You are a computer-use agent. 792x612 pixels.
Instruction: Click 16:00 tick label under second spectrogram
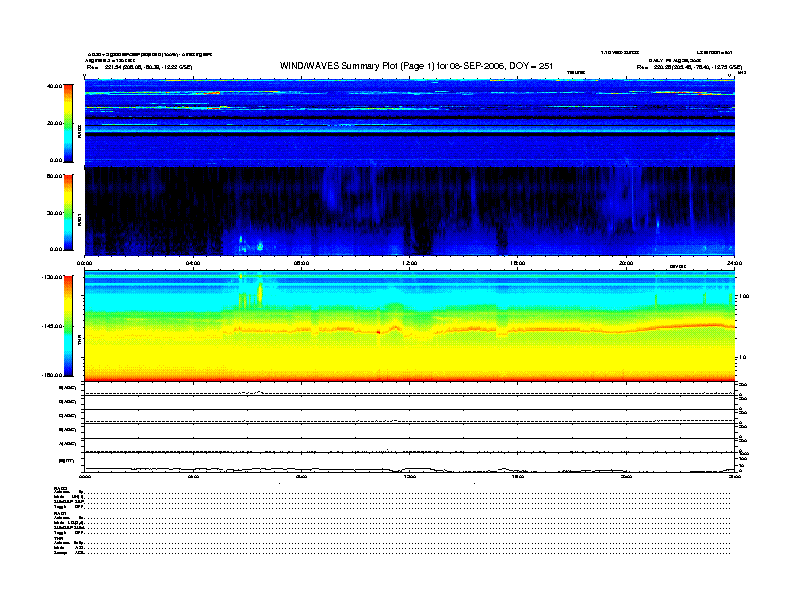point(518,263)
